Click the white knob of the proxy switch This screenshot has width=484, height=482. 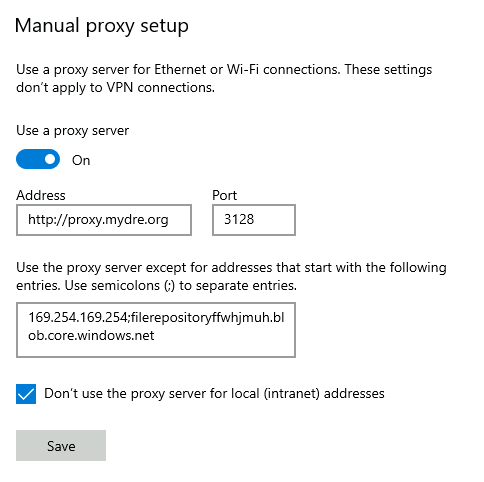[50, 159]
